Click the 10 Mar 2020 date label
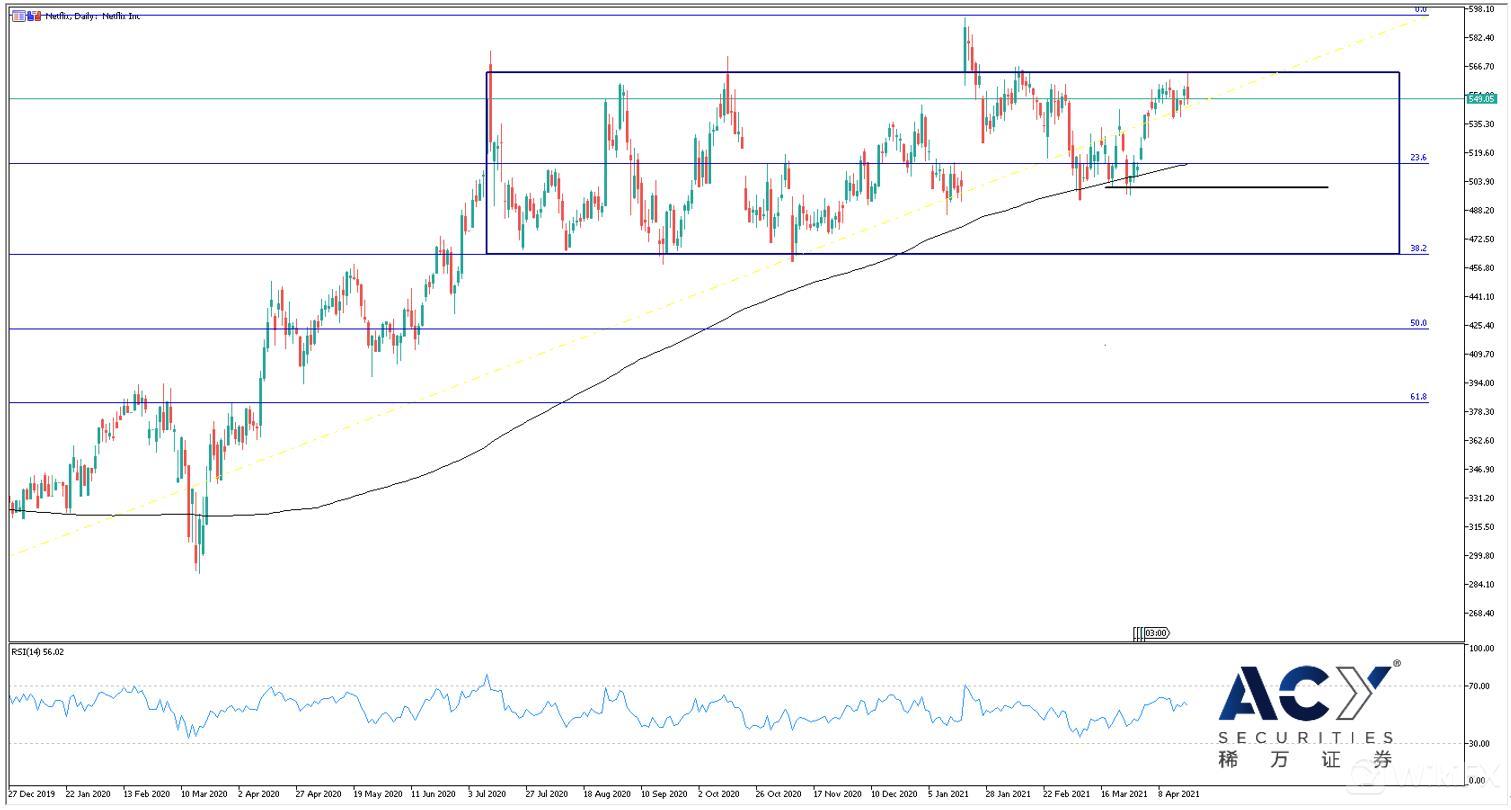Image resolution: width=1511 pixels, height=810 pixels. (x=203, y=794)
